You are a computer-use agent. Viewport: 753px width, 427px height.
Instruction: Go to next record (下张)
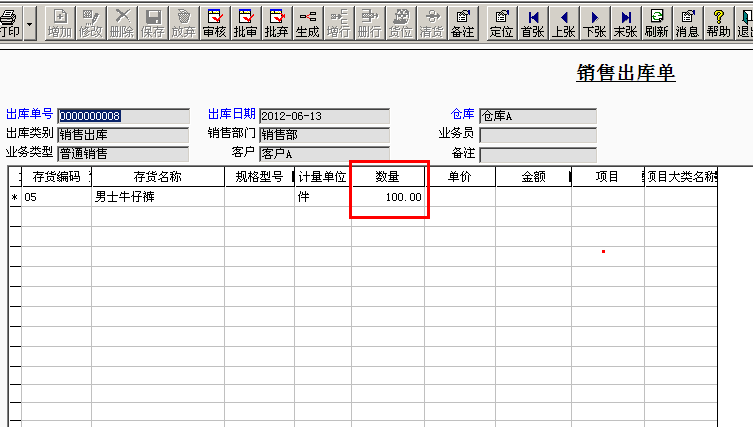tap(595, 23)
